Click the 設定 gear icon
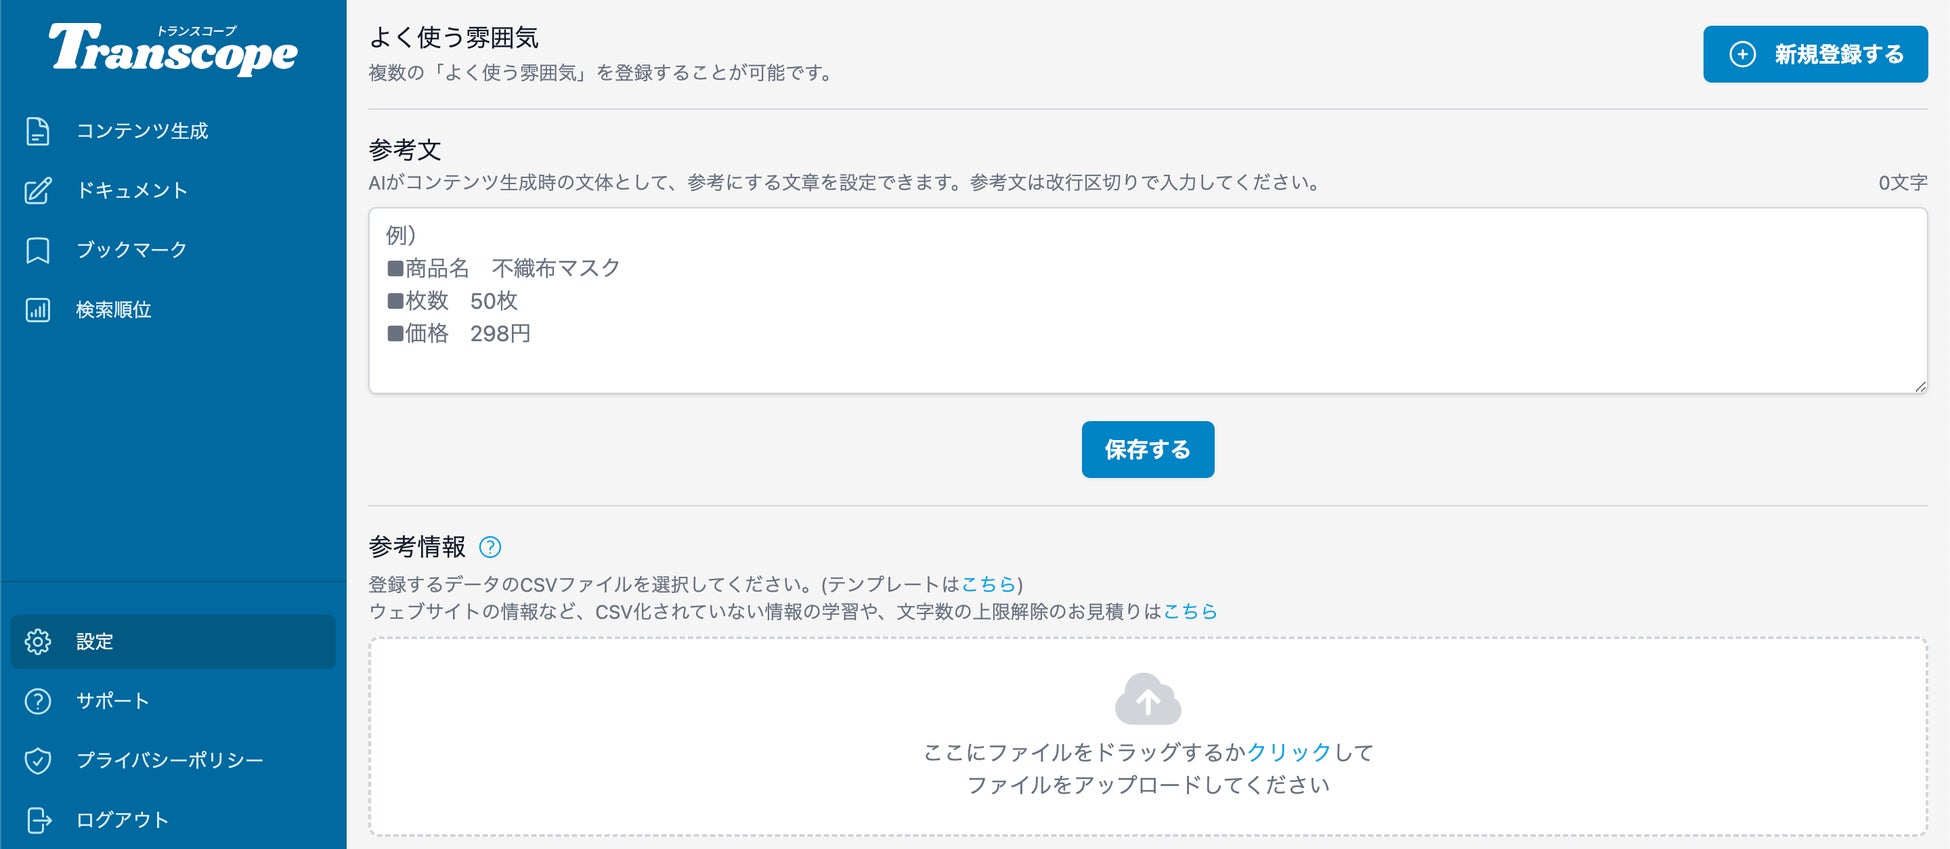 (38, 642)
